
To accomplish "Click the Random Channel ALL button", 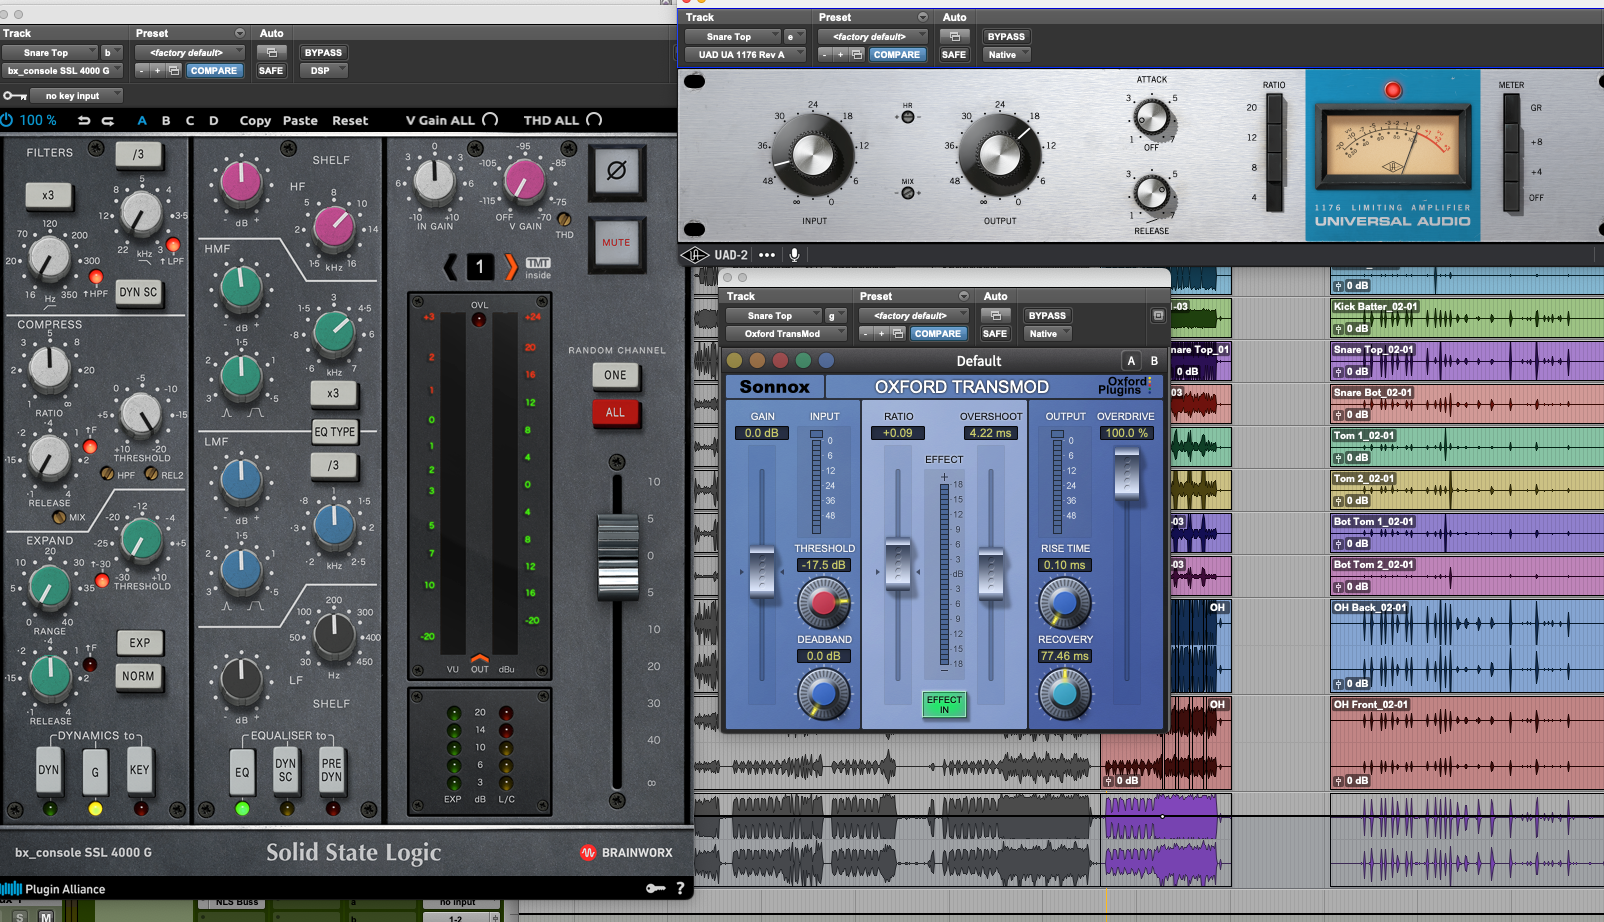I will (x=615, y=412).
